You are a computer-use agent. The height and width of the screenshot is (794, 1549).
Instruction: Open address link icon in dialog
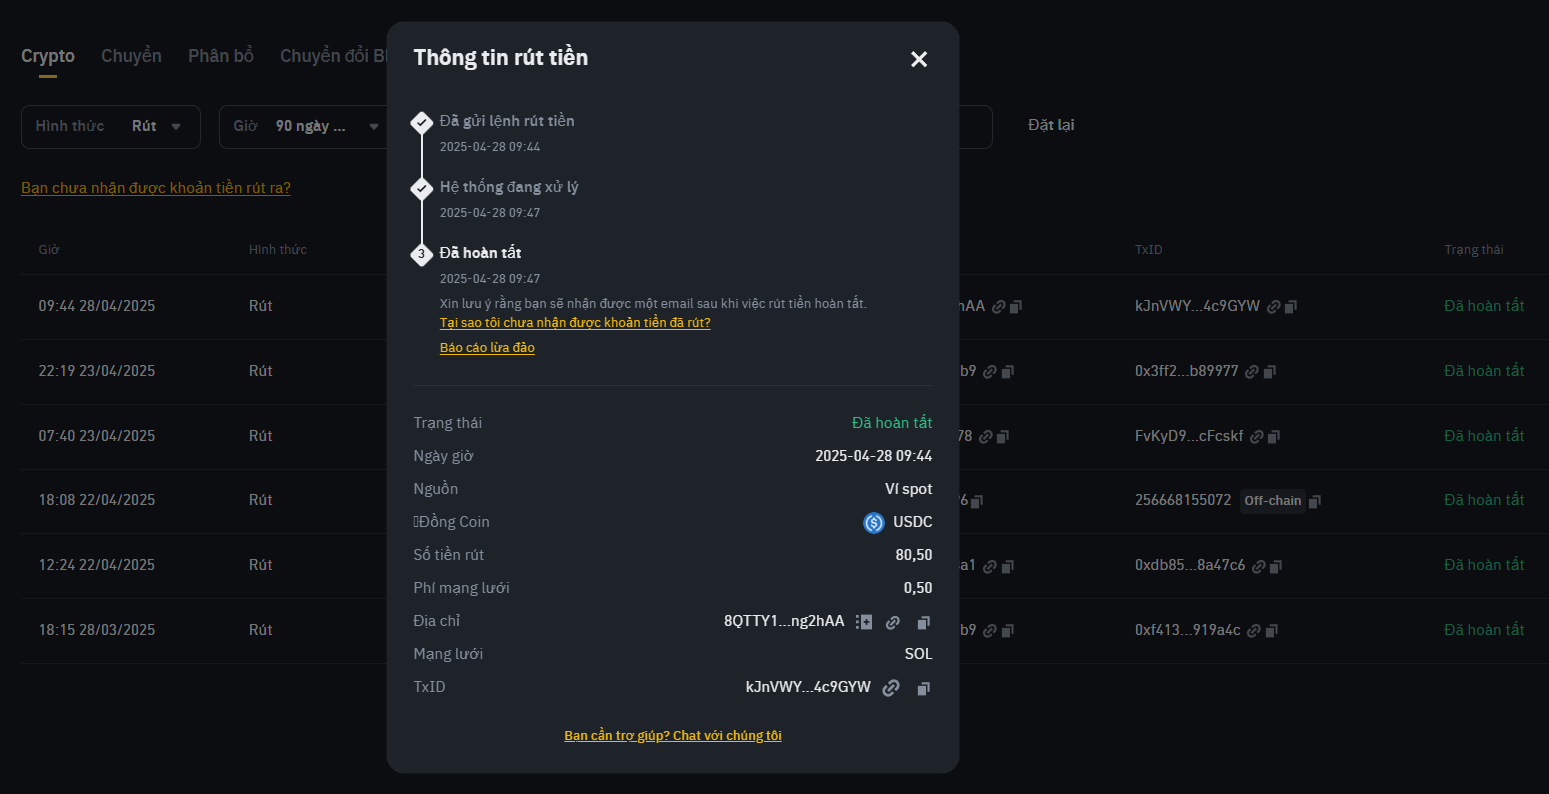(x=893, y=622)
